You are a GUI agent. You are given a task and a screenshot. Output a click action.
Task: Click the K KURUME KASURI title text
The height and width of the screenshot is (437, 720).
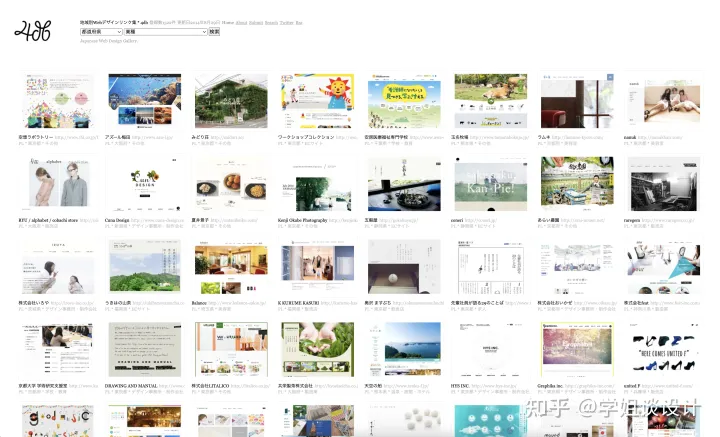pos(298,303)
